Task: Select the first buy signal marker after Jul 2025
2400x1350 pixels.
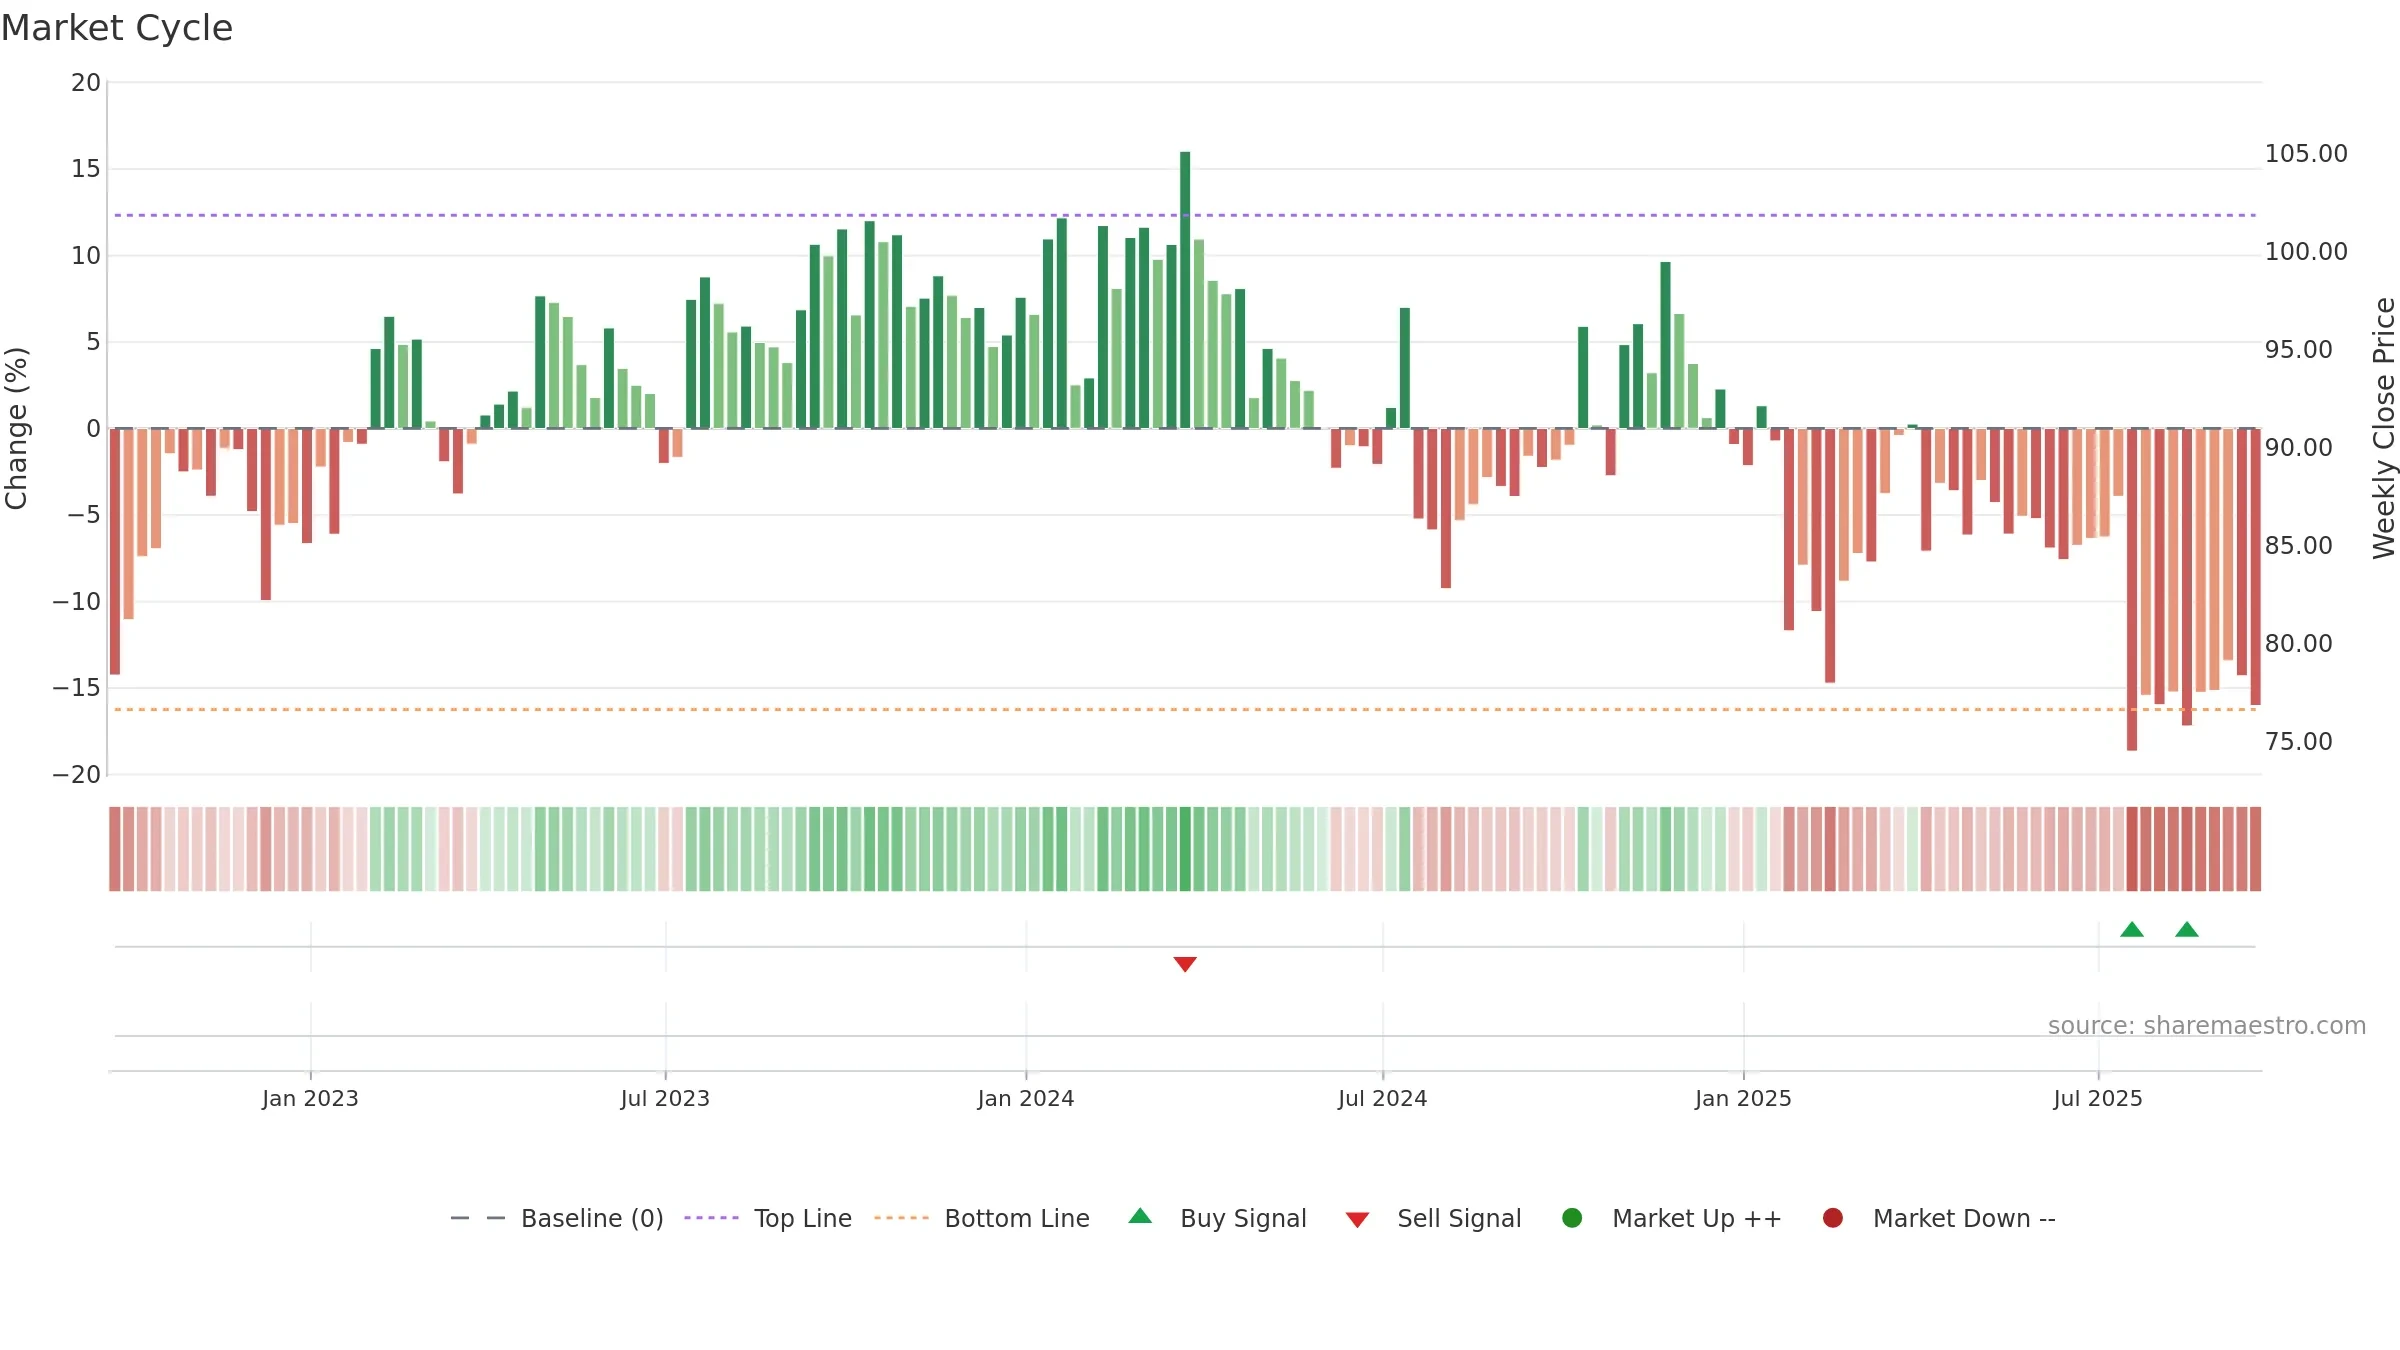Action: tap(2132, 929)
